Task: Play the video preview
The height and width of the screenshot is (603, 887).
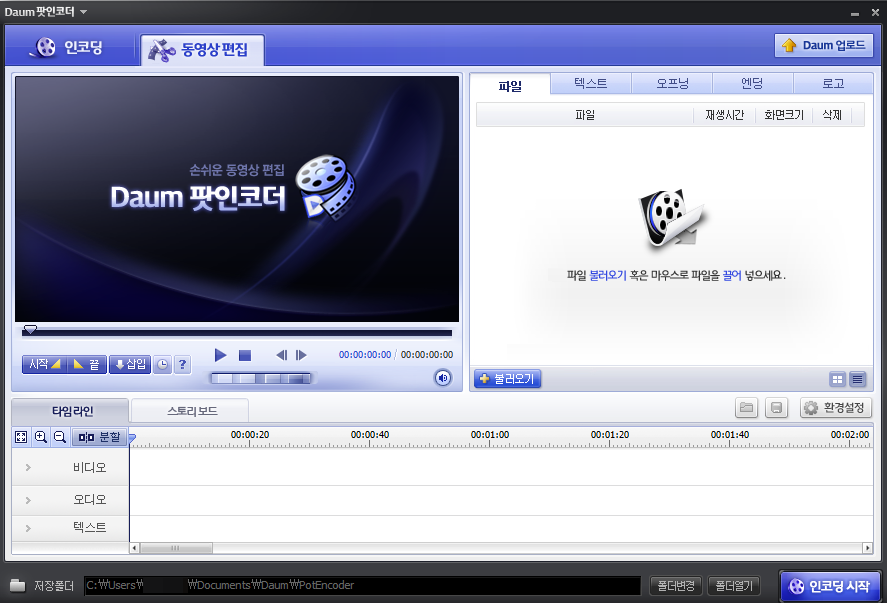Action: 221,355
